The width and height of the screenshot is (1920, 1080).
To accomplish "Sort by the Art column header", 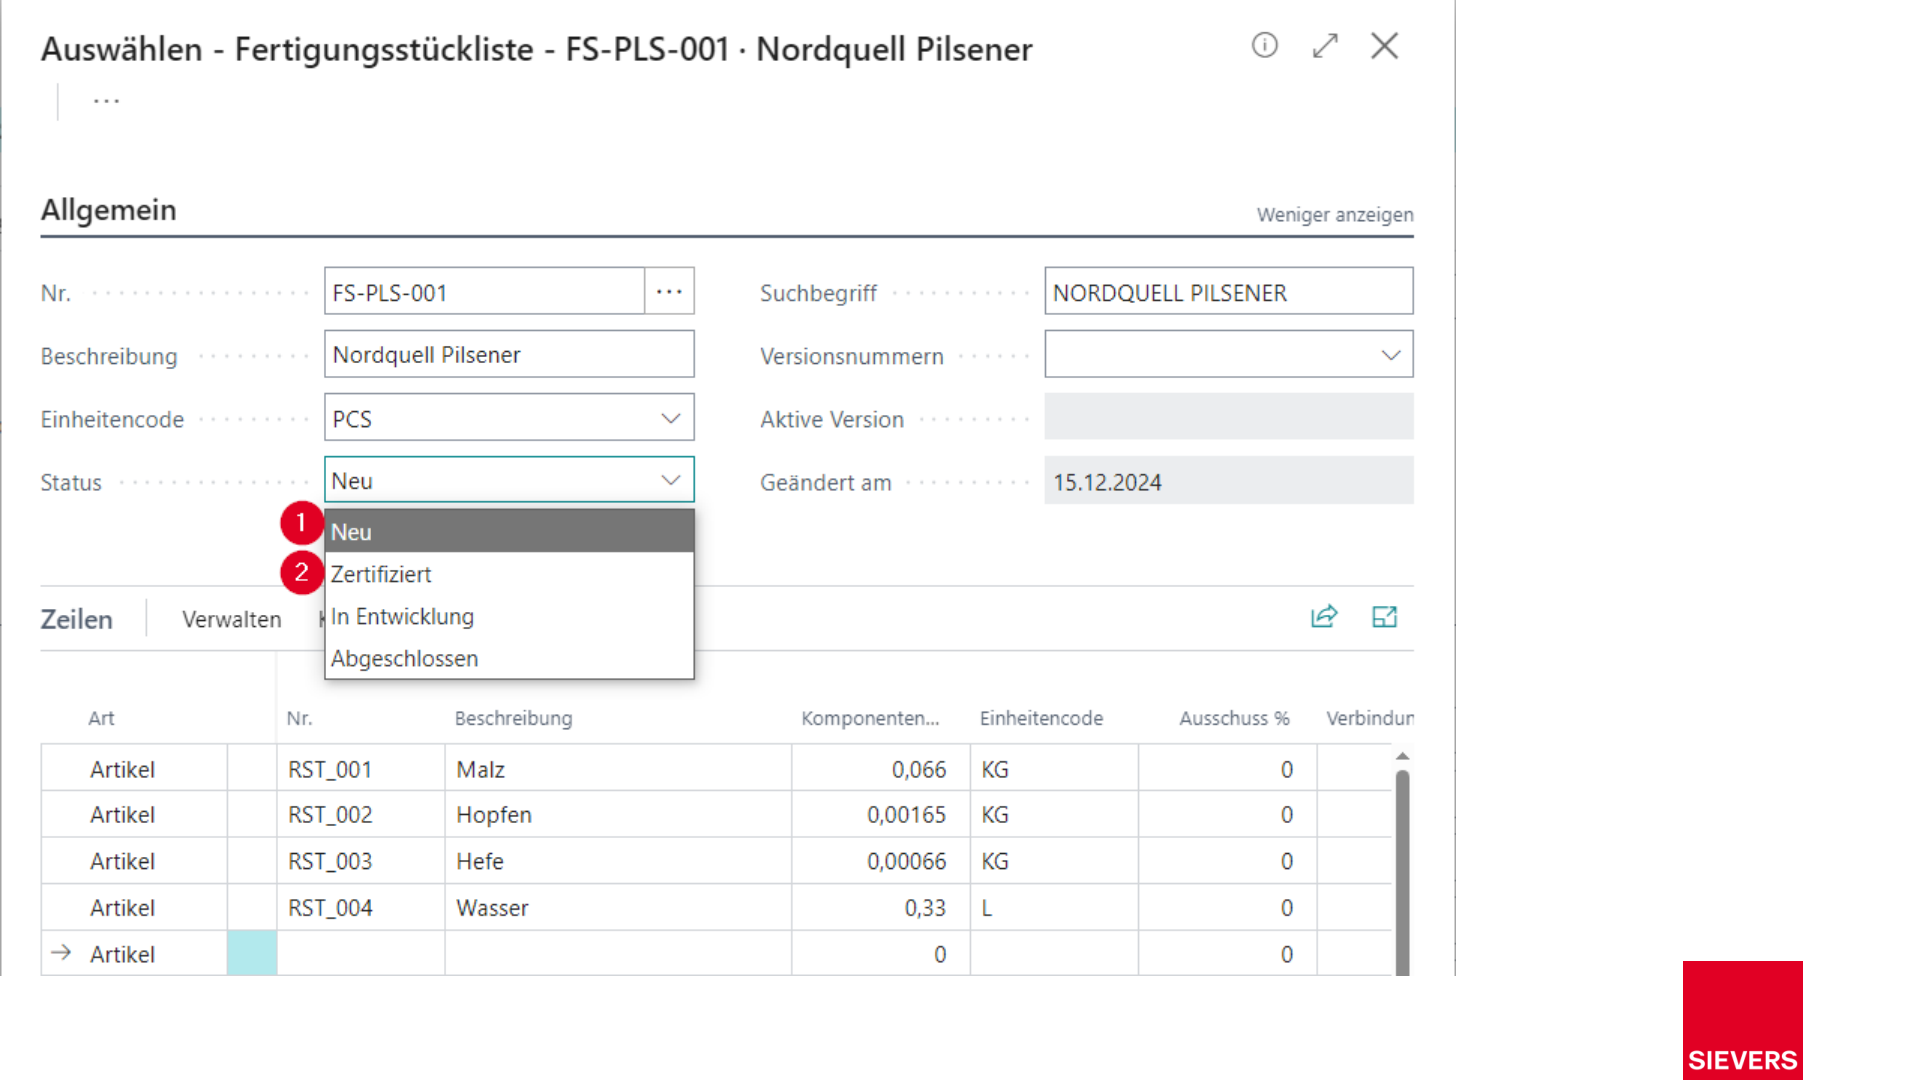I will [x=101, y=718].
